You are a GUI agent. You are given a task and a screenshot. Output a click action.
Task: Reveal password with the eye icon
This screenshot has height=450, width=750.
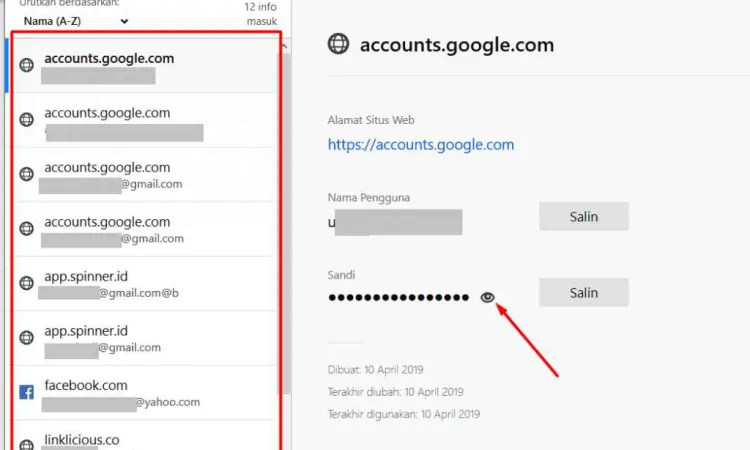487,297
